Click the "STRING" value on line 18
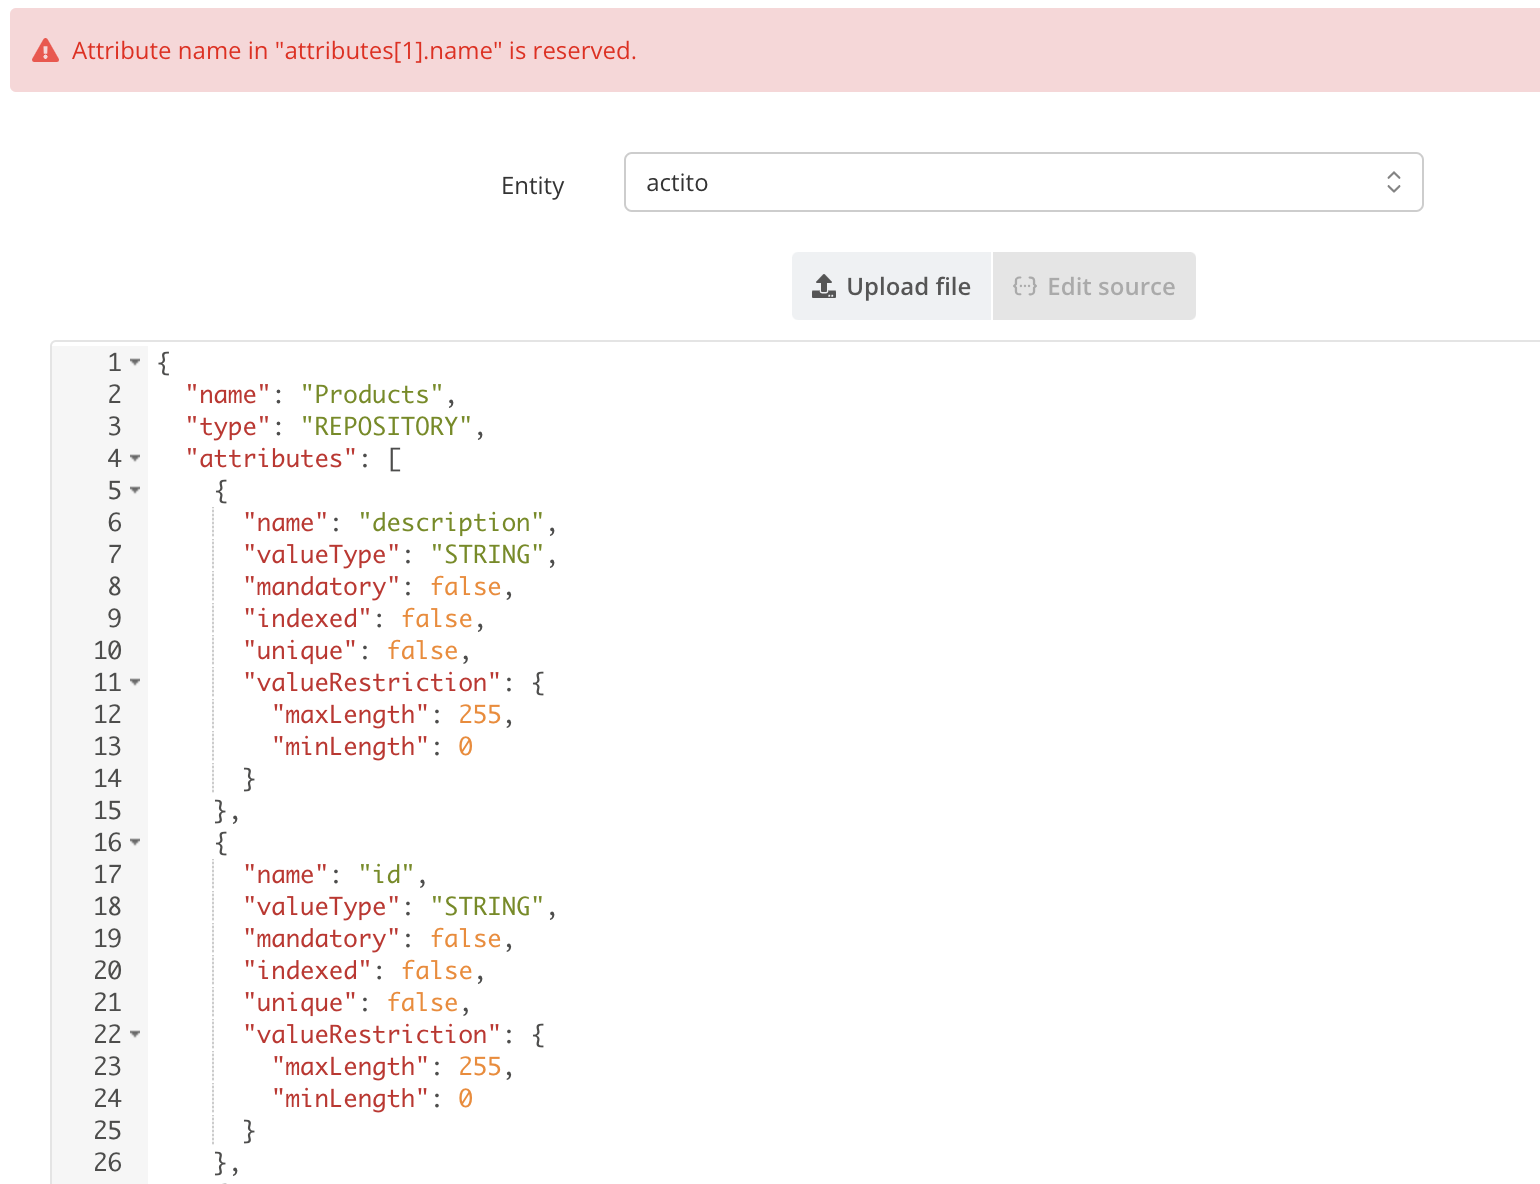Viewport: 1540px width, 1184px height. tap(487, 907)
